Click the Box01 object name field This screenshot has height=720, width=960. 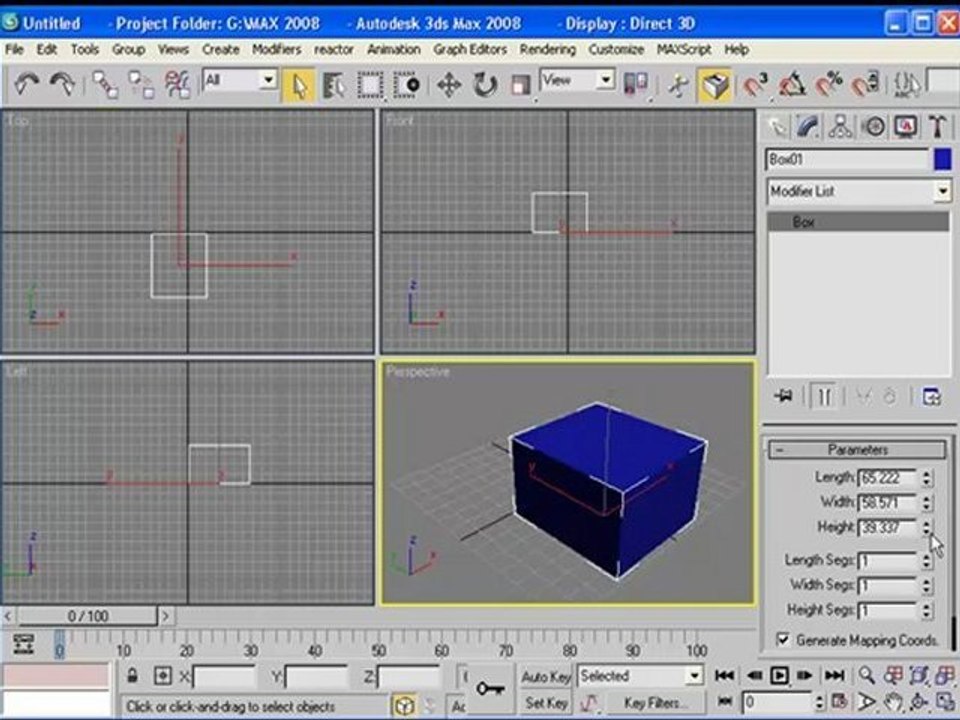pos(847,160)
